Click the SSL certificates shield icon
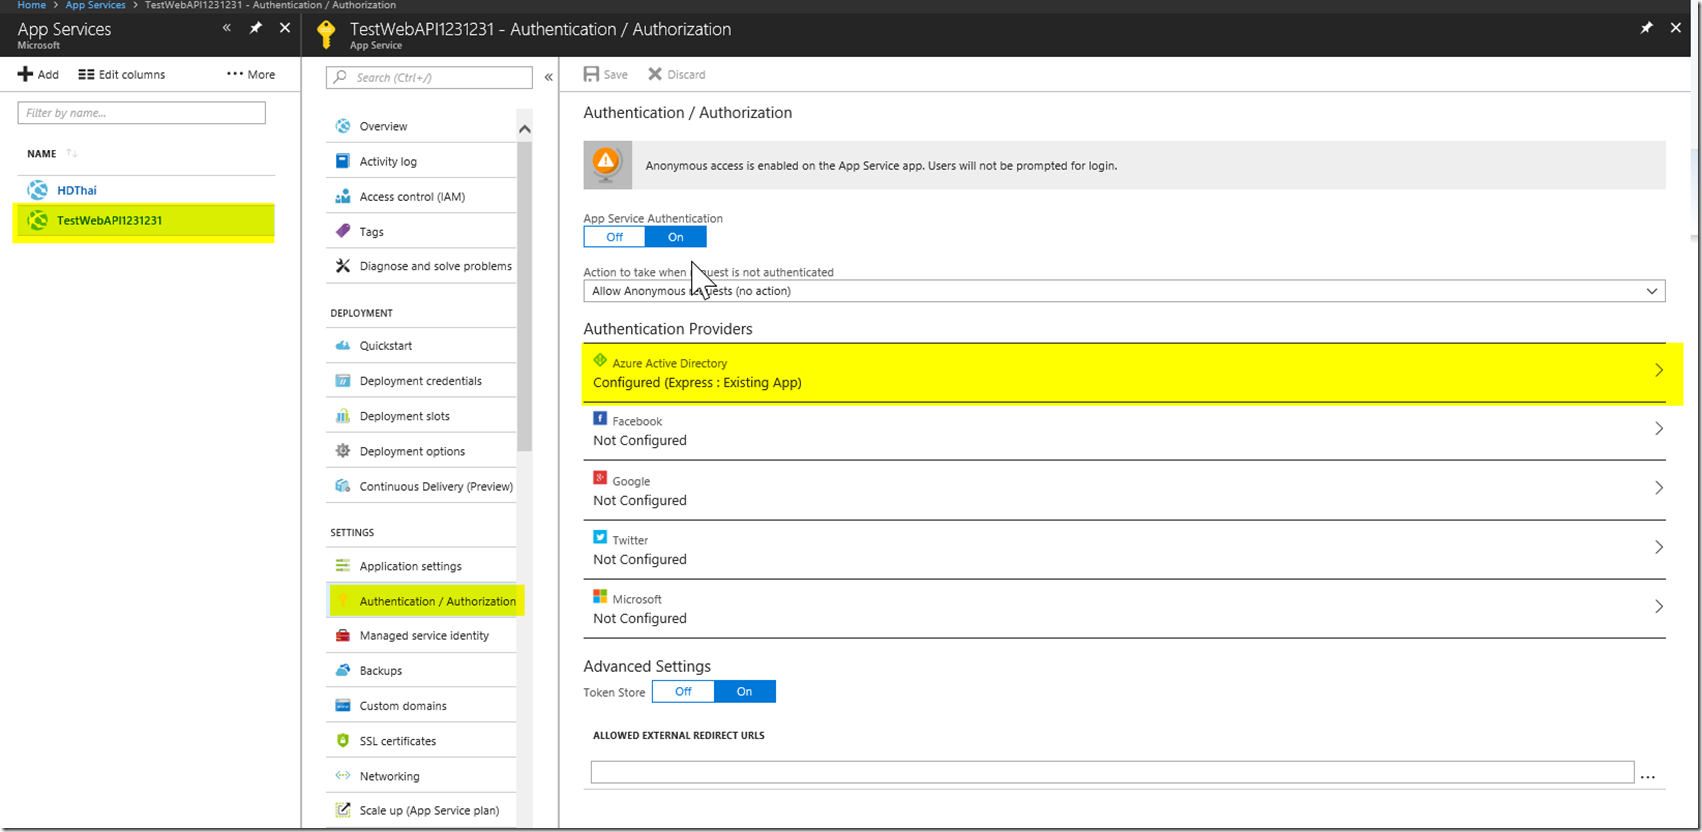Viewport: 1702px width, 832px height. (x=343, y=741)
